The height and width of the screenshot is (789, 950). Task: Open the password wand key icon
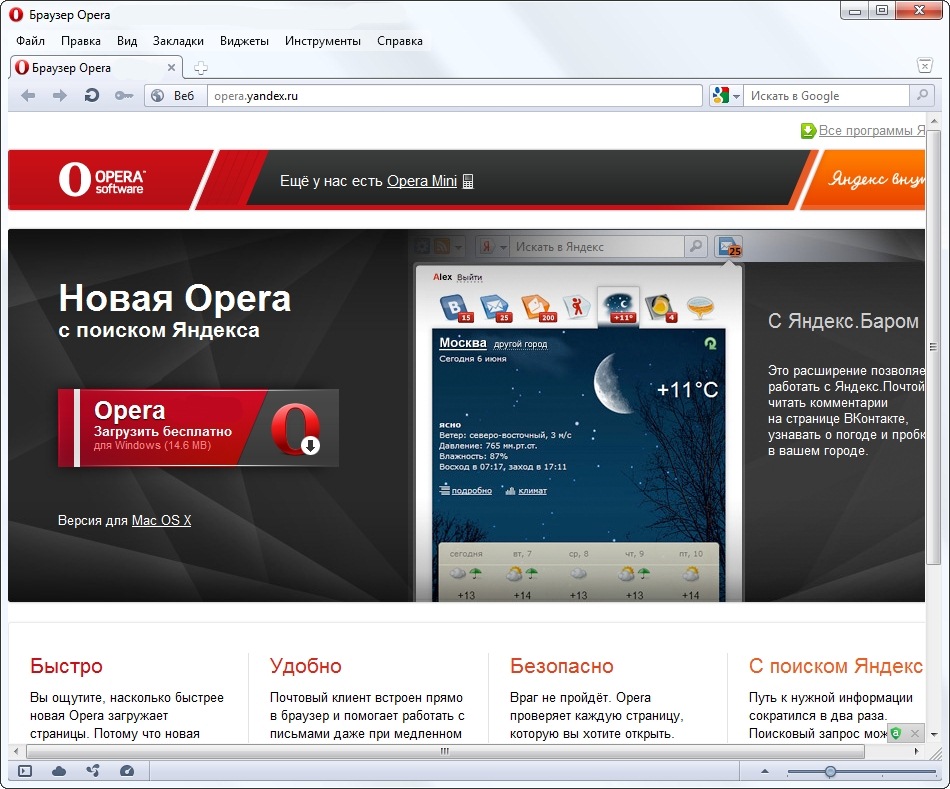point(123,96)
